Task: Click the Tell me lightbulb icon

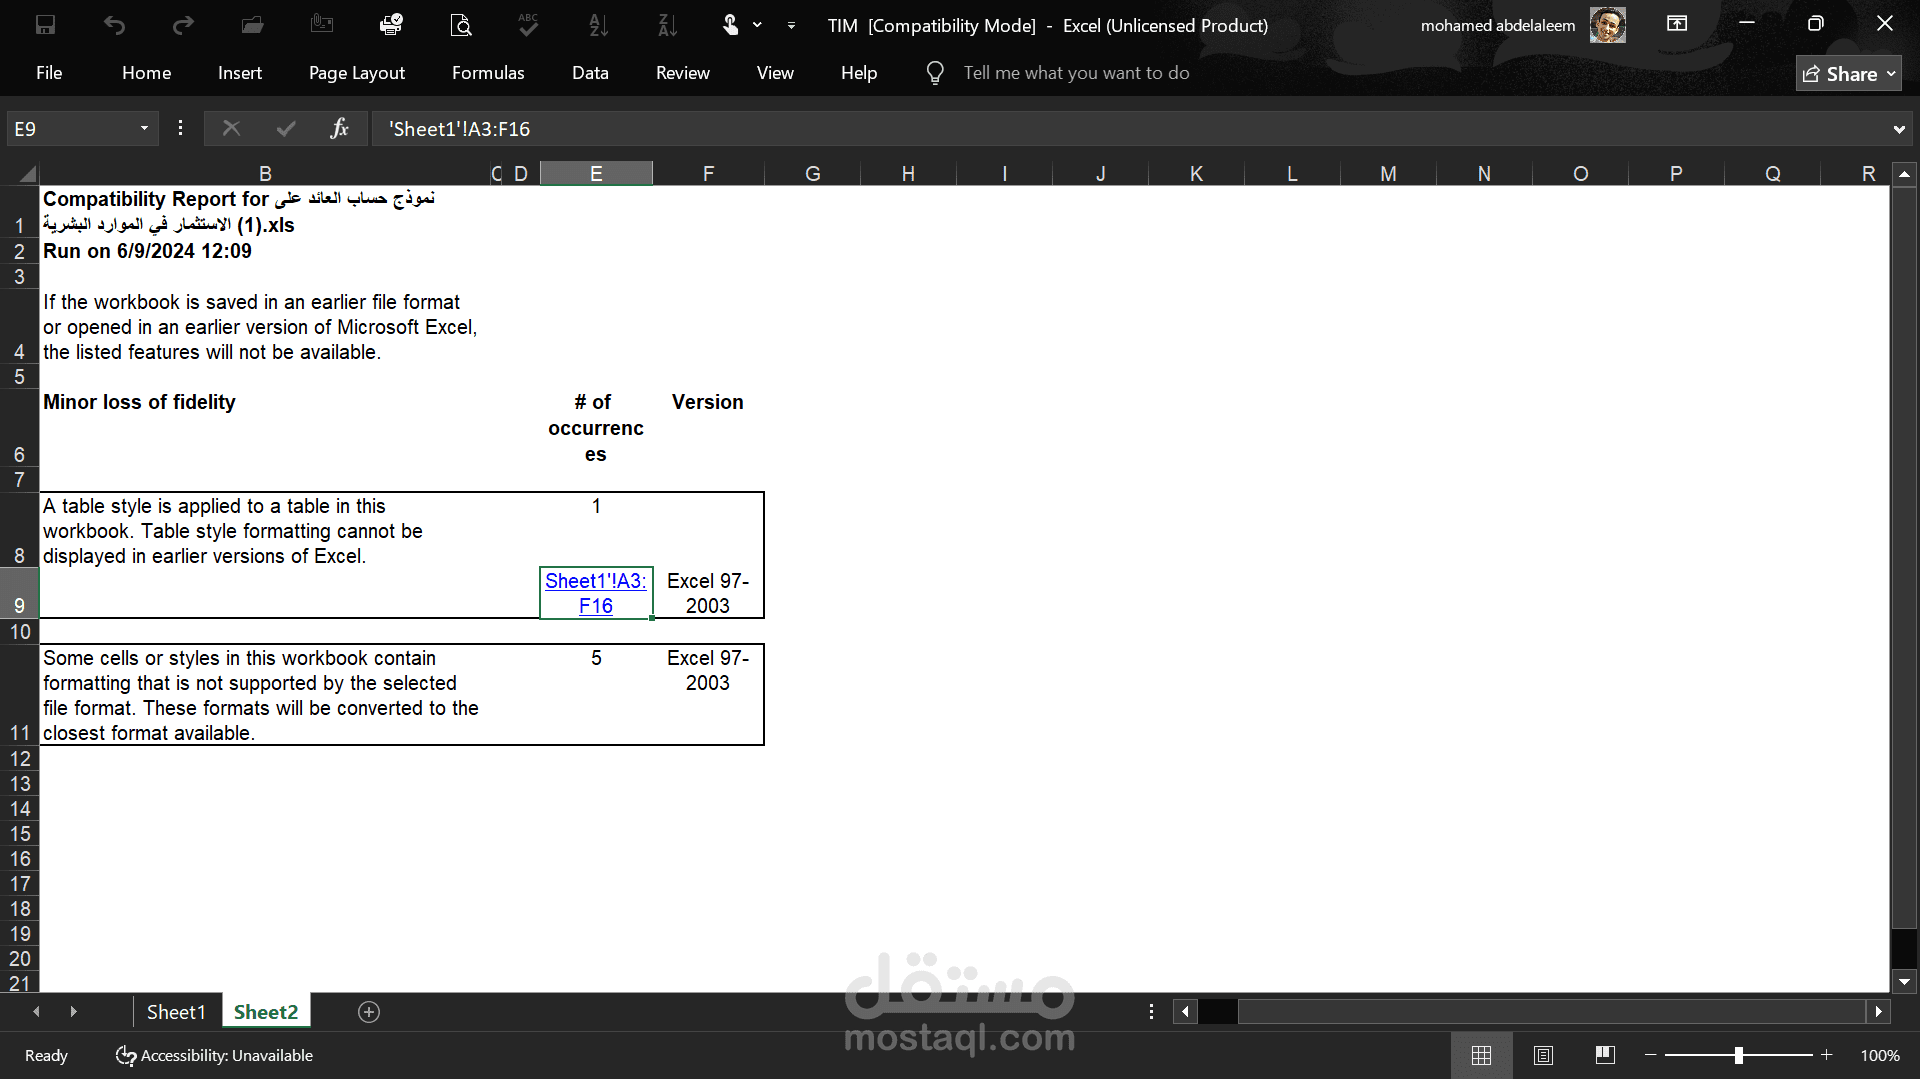Action: (x=935, y=73)
